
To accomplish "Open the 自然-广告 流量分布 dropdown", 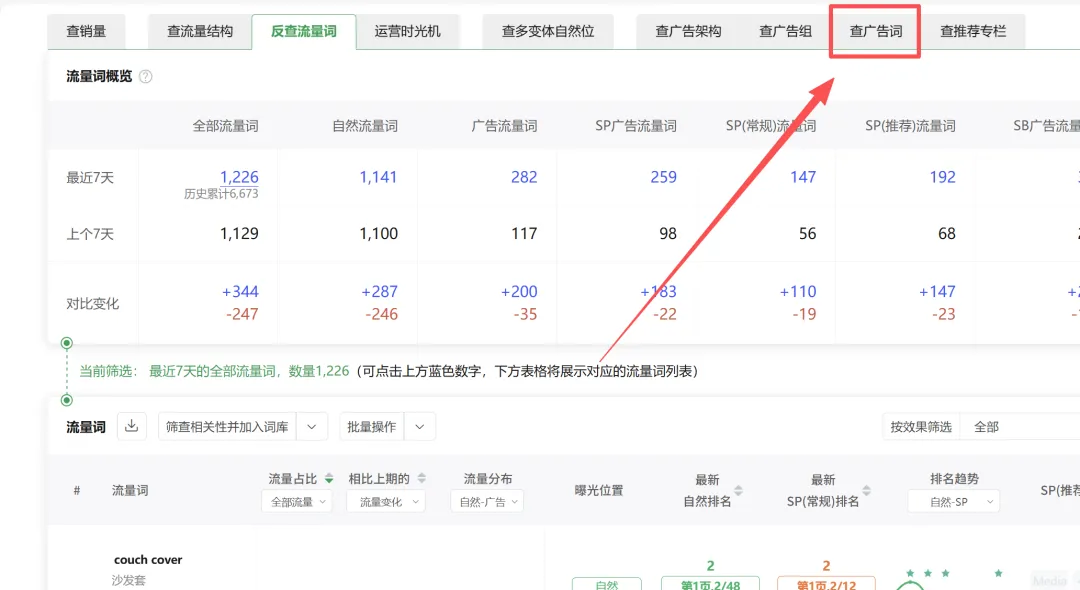I will (x=487, y=502).
